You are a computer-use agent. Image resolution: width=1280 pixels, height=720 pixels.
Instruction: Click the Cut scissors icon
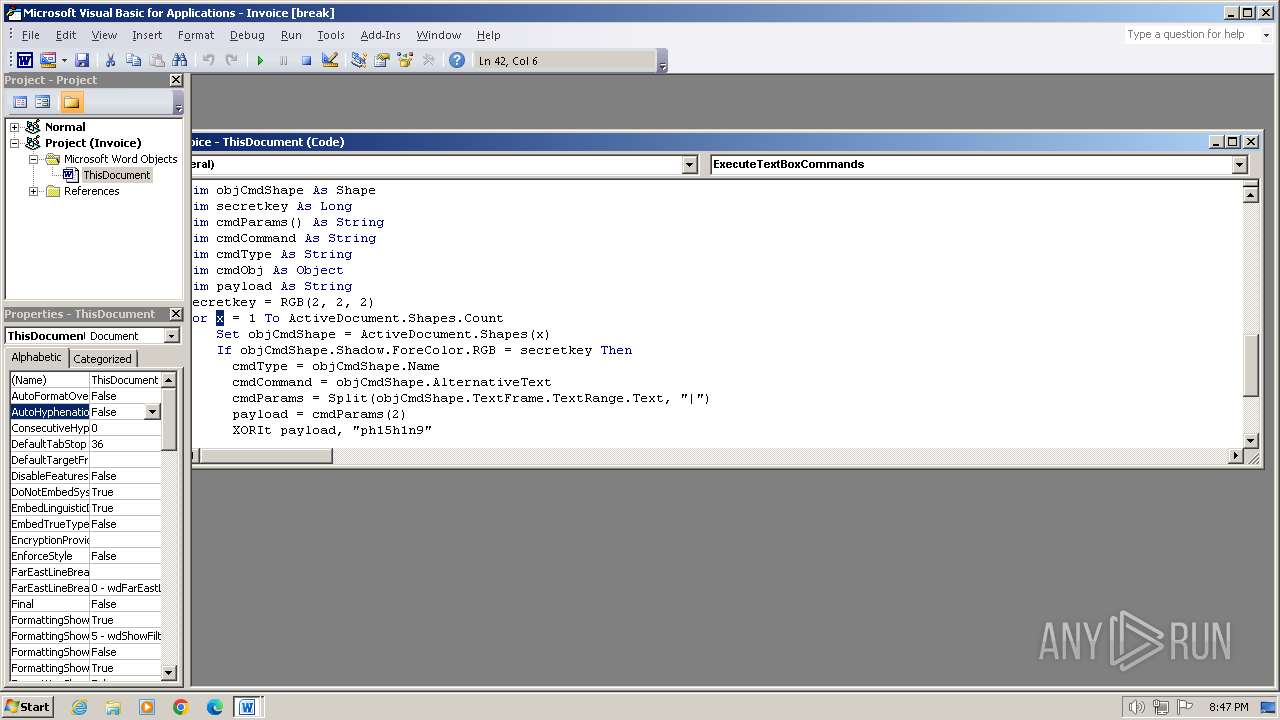pyautogui.click(x=111, y=60)
